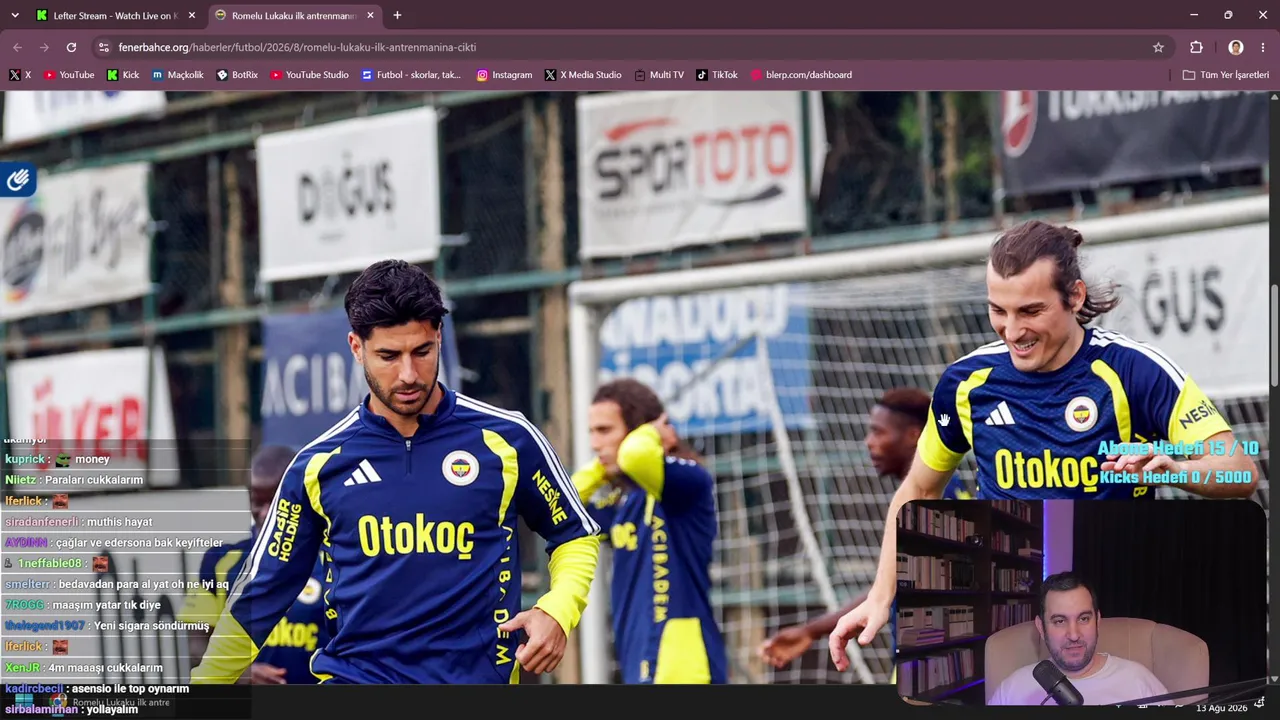Image resolution: width=1280 pixels, height=720 pixels.
Task: Open the Chrome profile avatar
Action: coord(1236,47)
